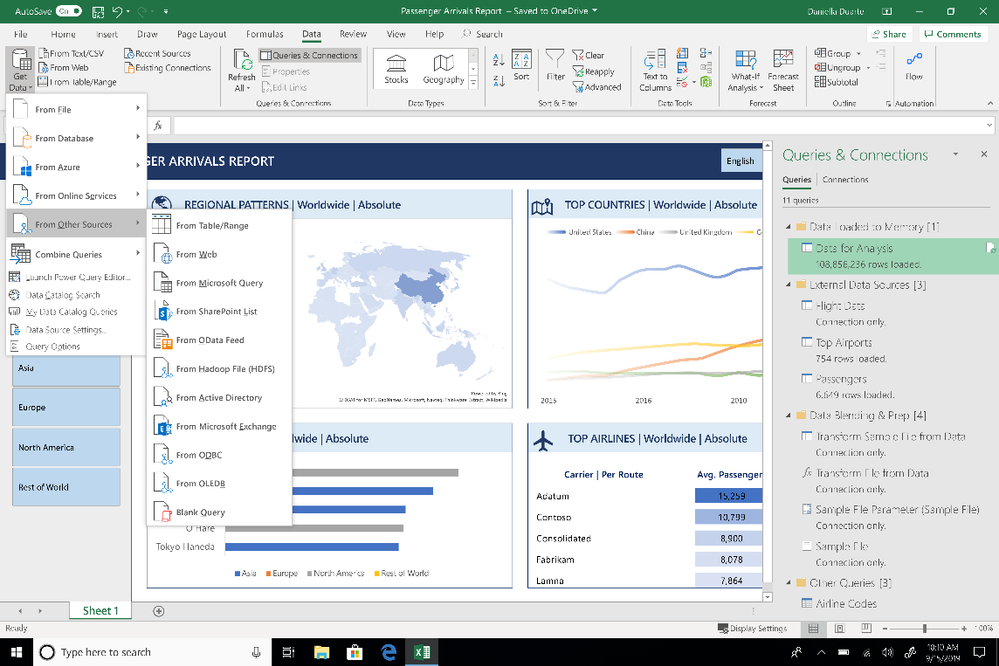Viewport: 999px width, 666px height.
Task: Click Subtotal in Outline group
Action: pos(836,82)
